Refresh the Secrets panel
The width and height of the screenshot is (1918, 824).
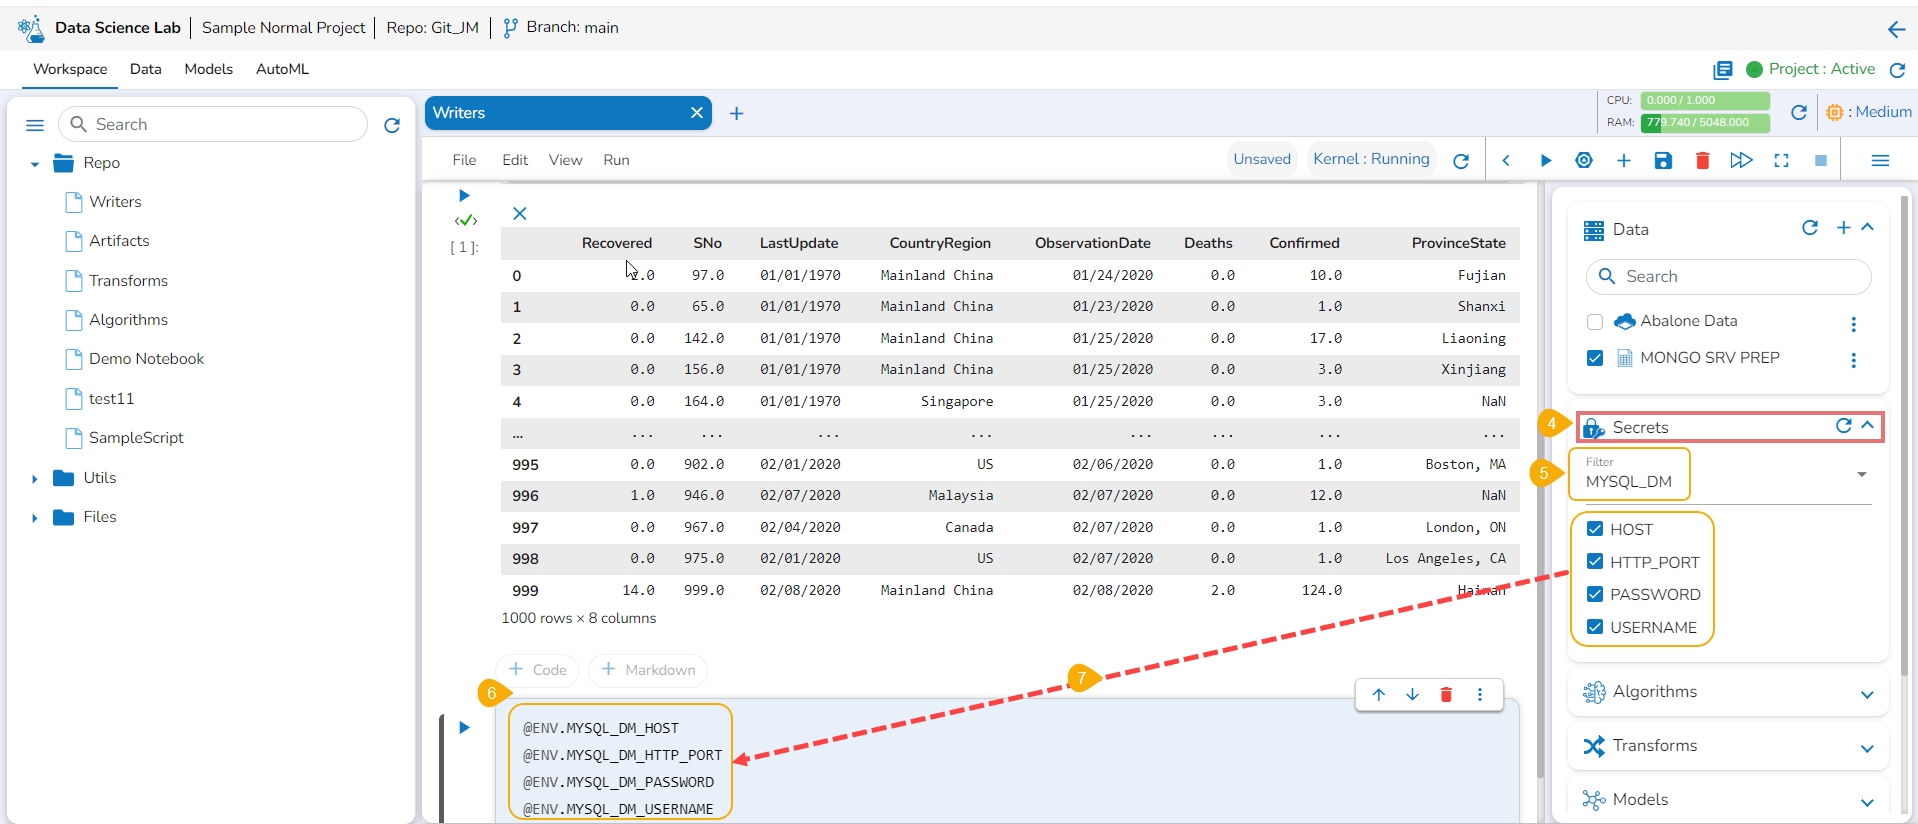1843,426
